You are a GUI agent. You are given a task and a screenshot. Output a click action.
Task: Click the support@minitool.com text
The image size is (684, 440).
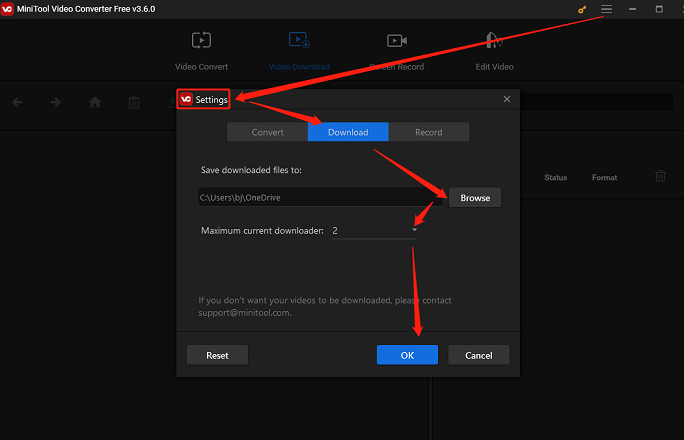pyautogui.click(x=244, y=313)
